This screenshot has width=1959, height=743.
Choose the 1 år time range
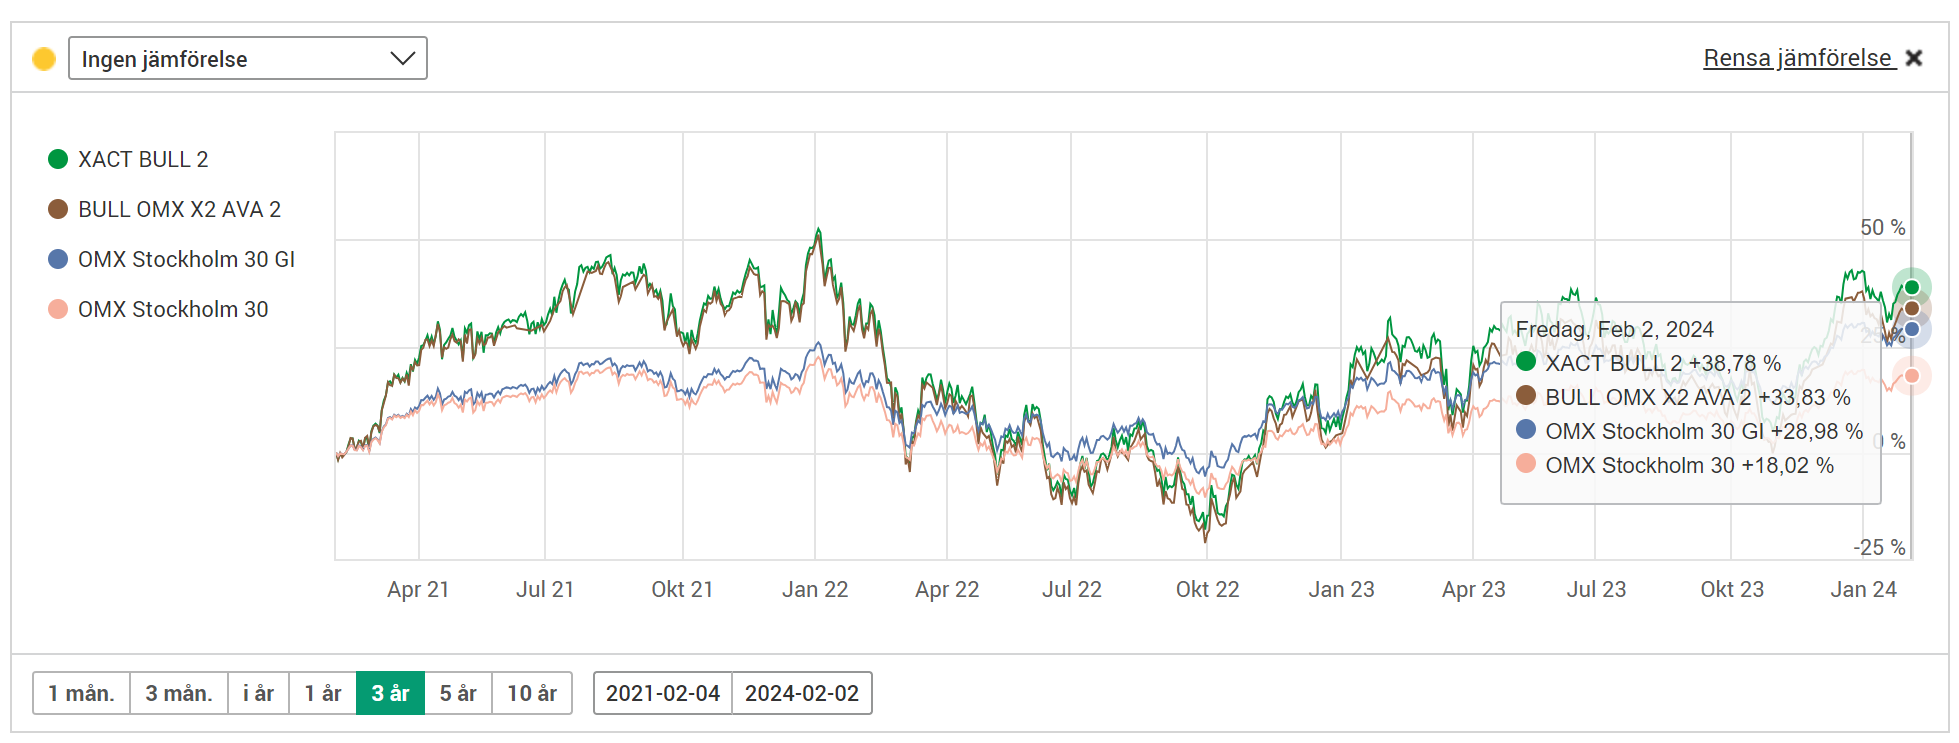coord(323,693)
